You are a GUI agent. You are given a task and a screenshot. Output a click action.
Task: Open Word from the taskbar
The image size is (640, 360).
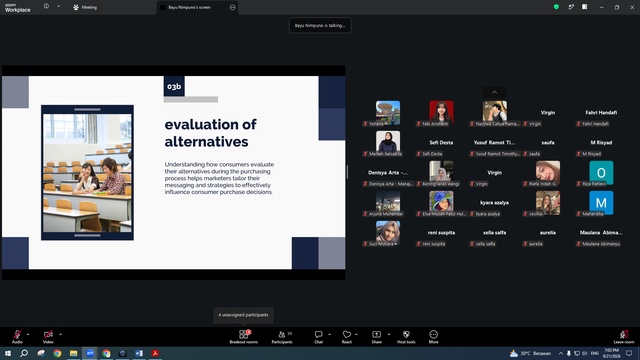(139, 353)
